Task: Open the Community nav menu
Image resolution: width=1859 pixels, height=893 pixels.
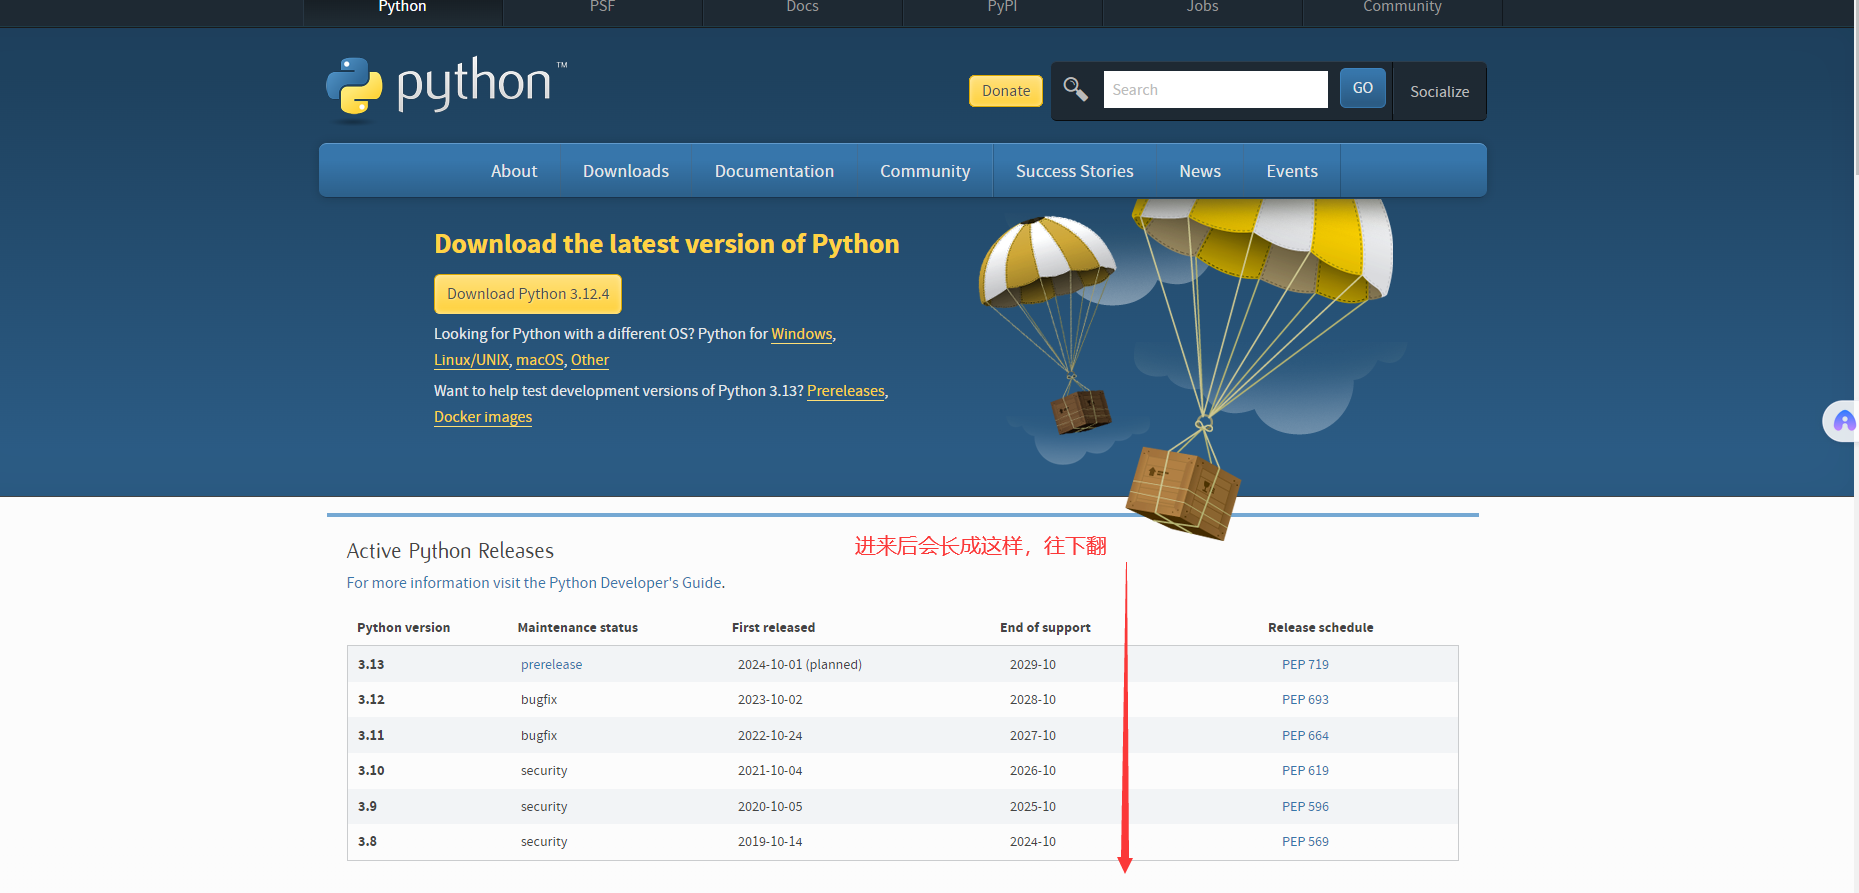Action: tap(925, 171)
